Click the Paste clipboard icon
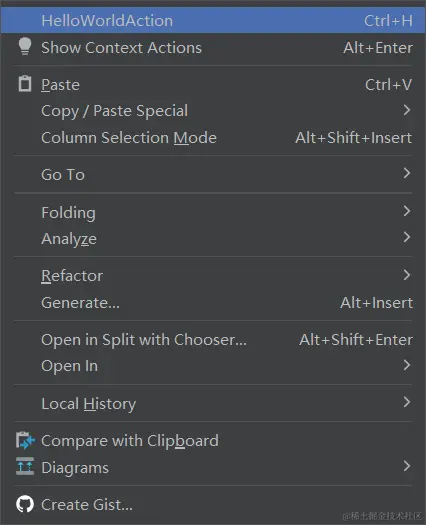 [25, 84]
